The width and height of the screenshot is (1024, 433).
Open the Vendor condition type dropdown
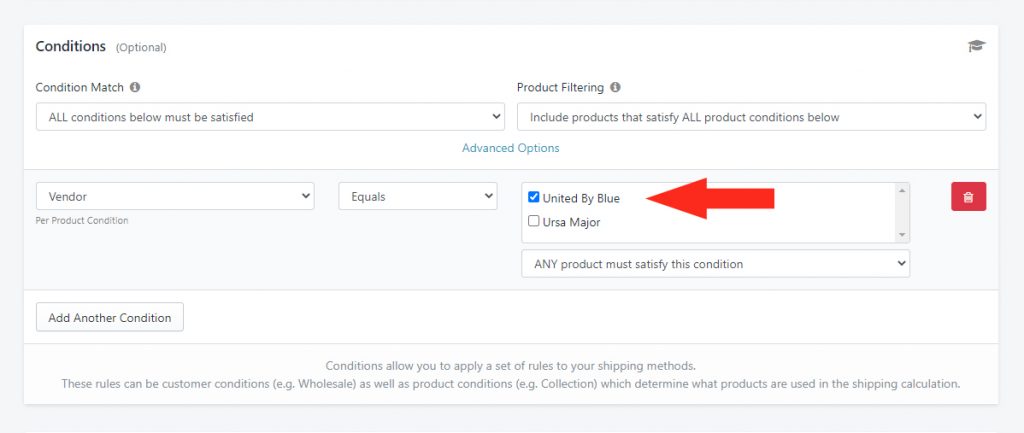pos(175,196)
